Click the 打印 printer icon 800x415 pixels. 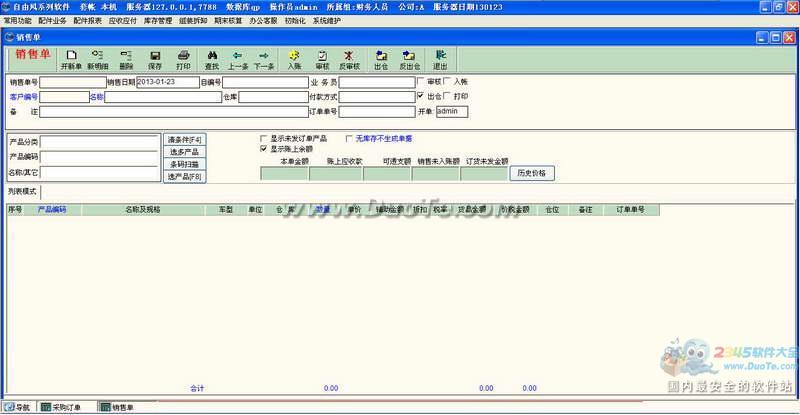183,55
